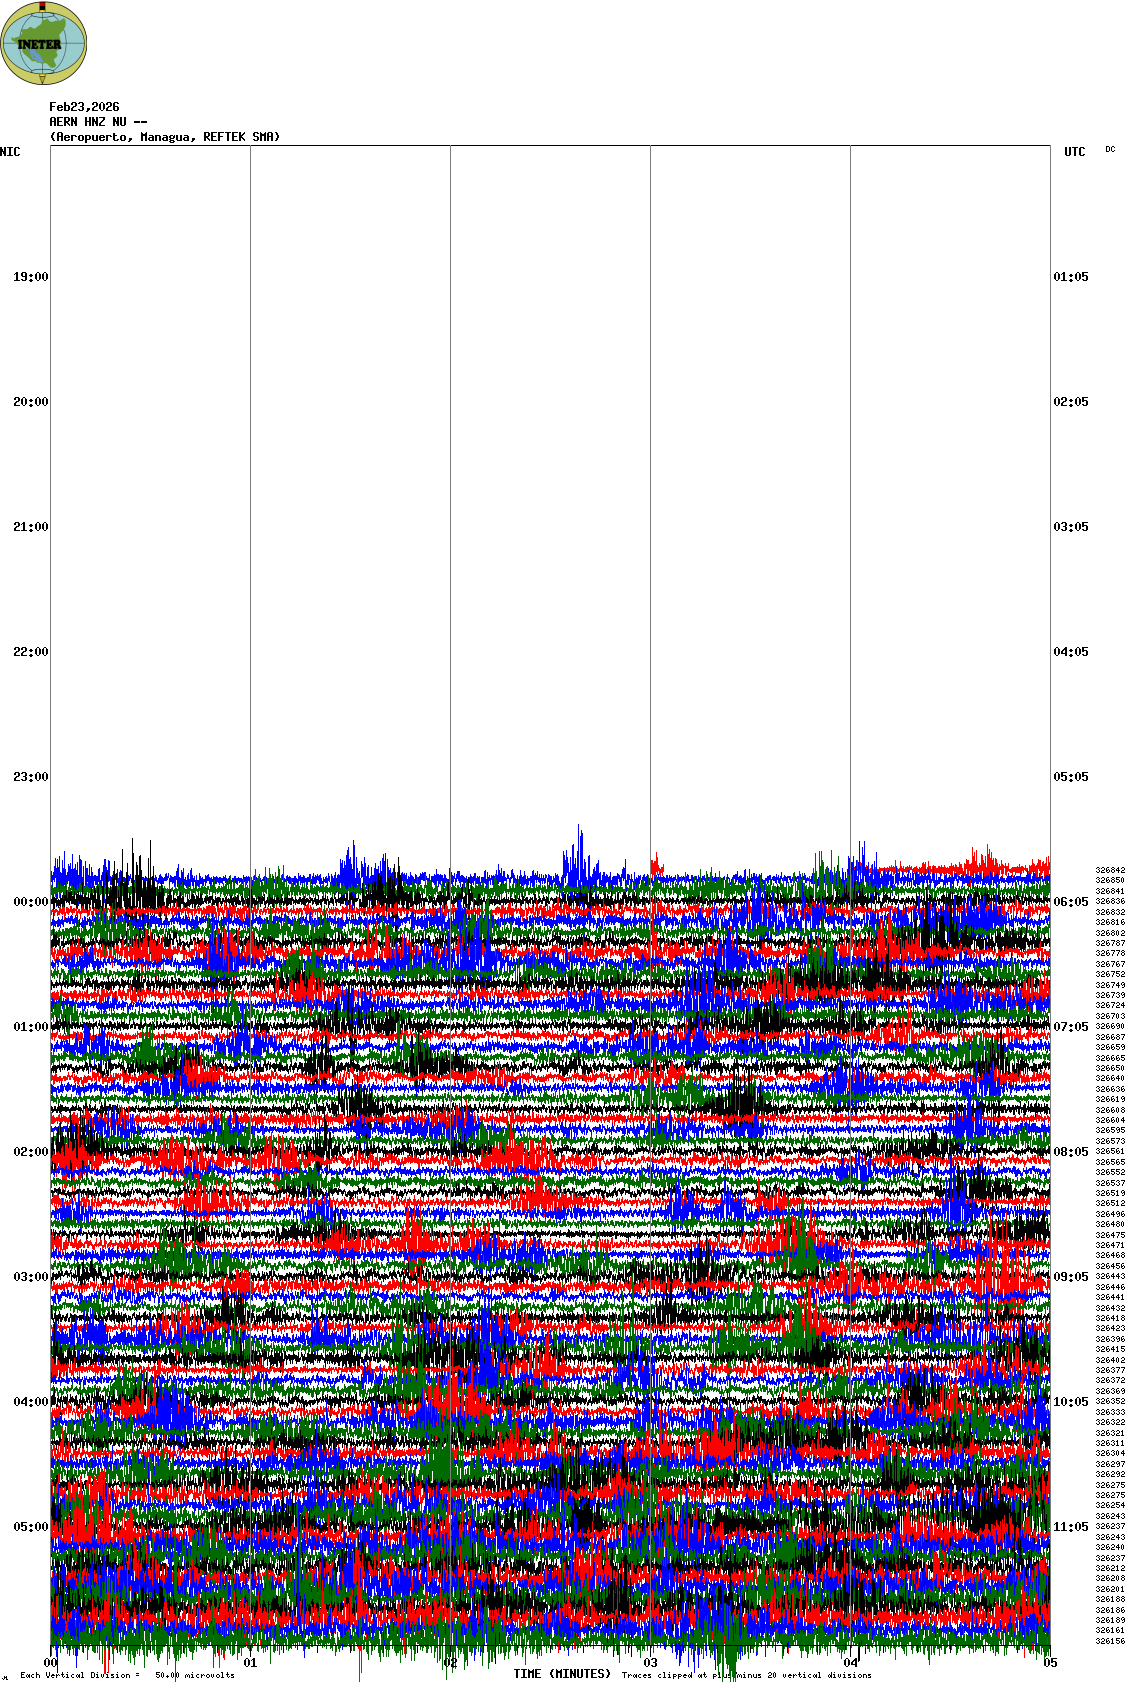Viewport: 1130px width, 1689px height.
Task: Click the NIC time zone header
Action: point(10,152)
